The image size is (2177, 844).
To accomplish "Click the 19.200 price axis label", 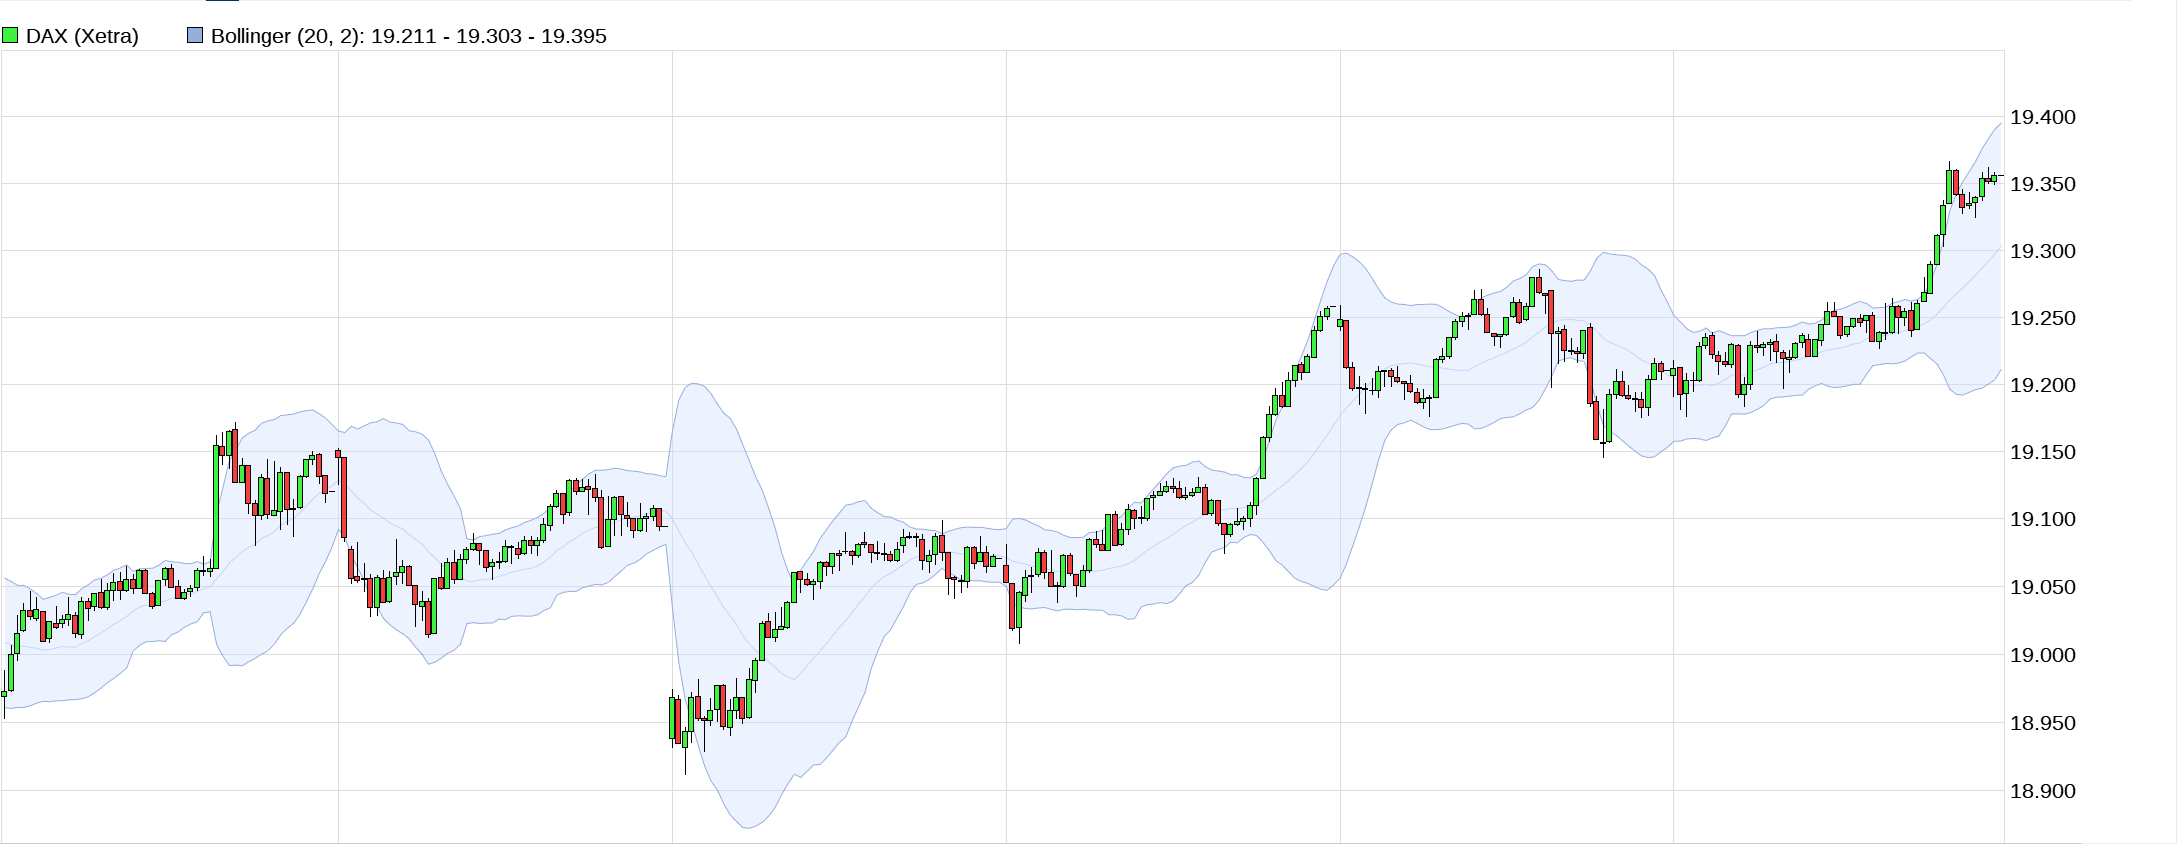I will tap(2042, 385).
